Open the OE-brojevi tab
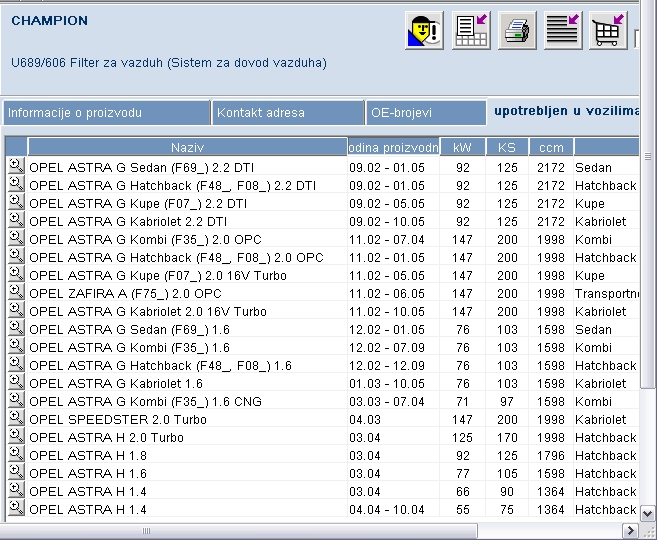 pyautogui.click(x=426, y=113)
